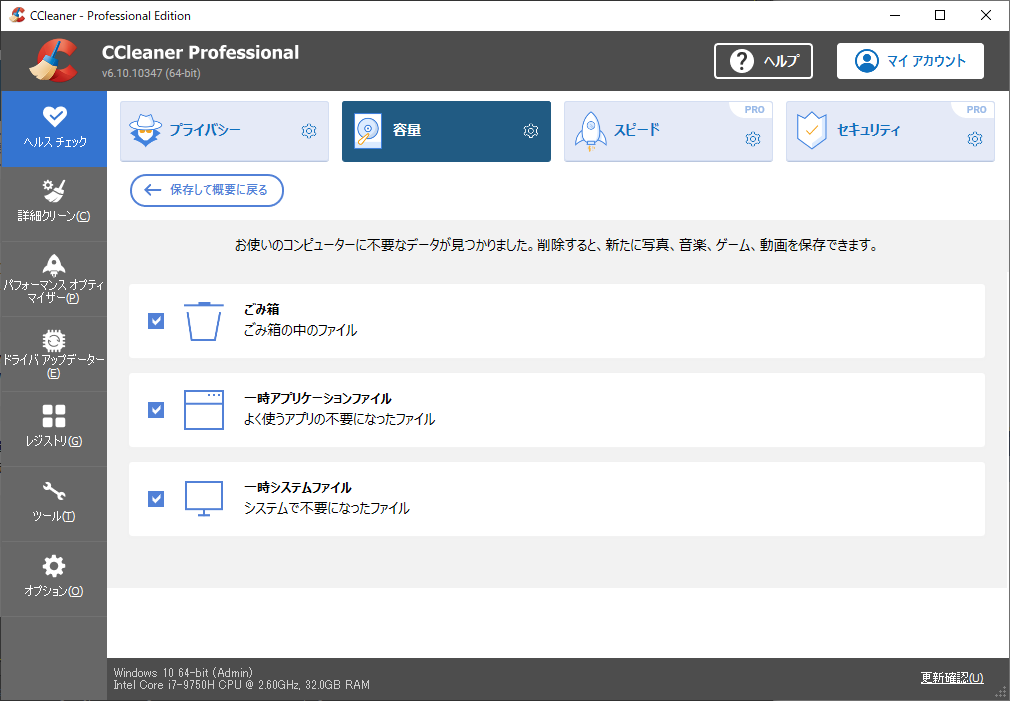Click the CCleaner title bar icon
Screen dimensions: 1010x701
(x=17, y=15)
